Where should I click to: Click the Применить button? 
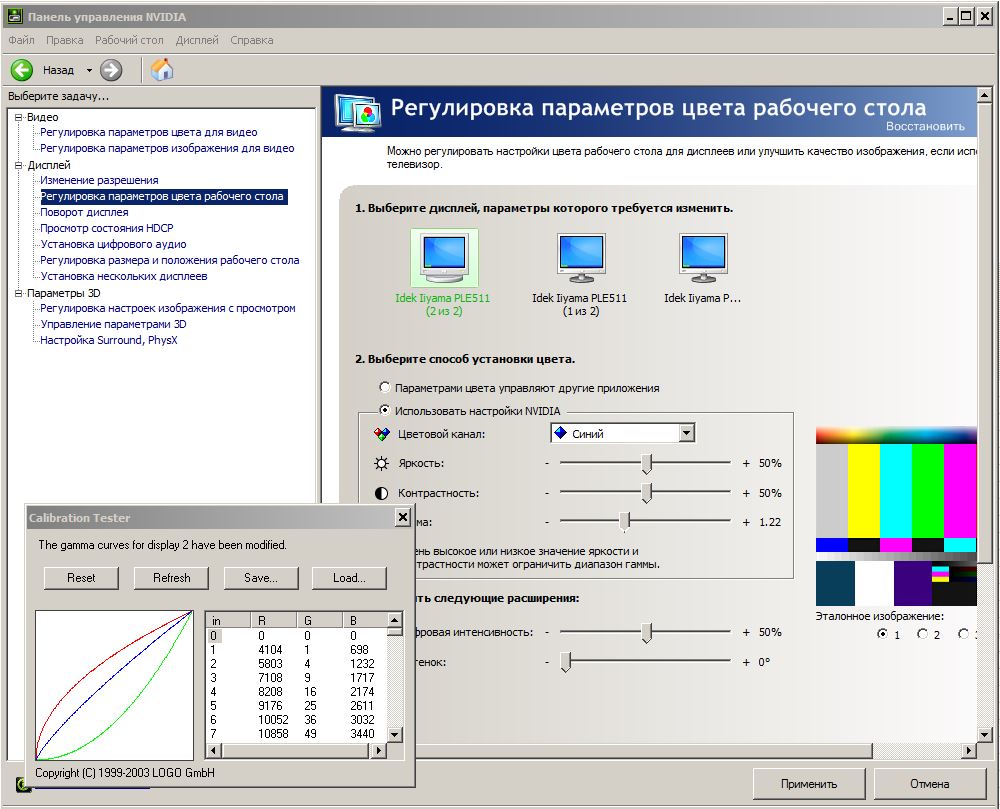tap(809, 784)
